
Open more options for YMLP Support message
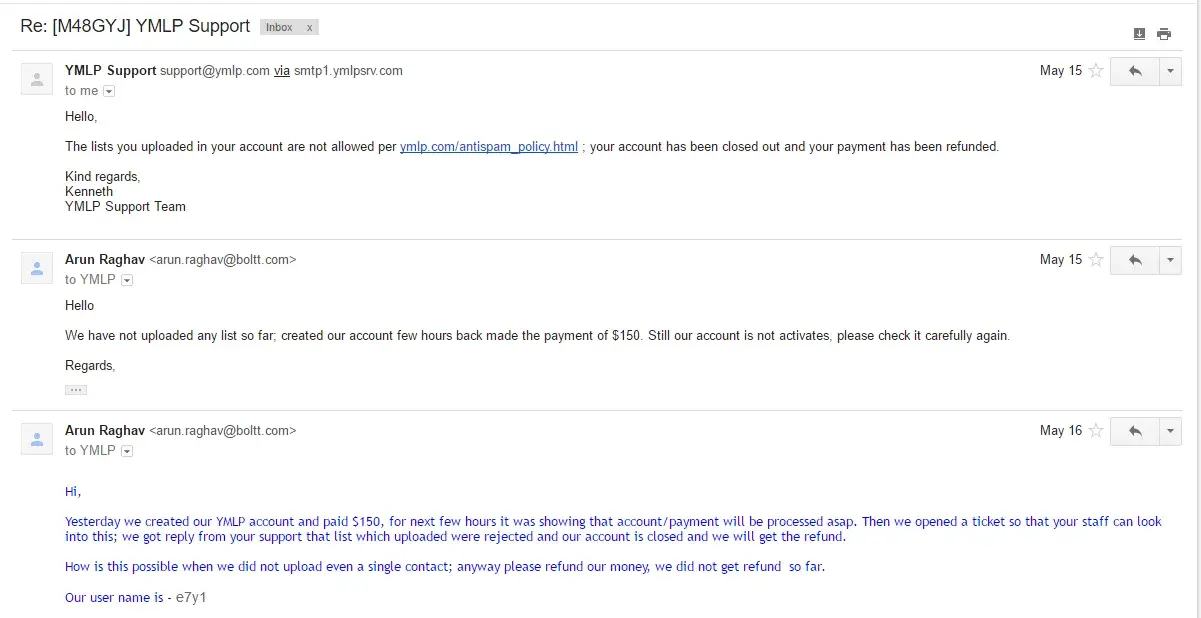(x=1171, y=71)
